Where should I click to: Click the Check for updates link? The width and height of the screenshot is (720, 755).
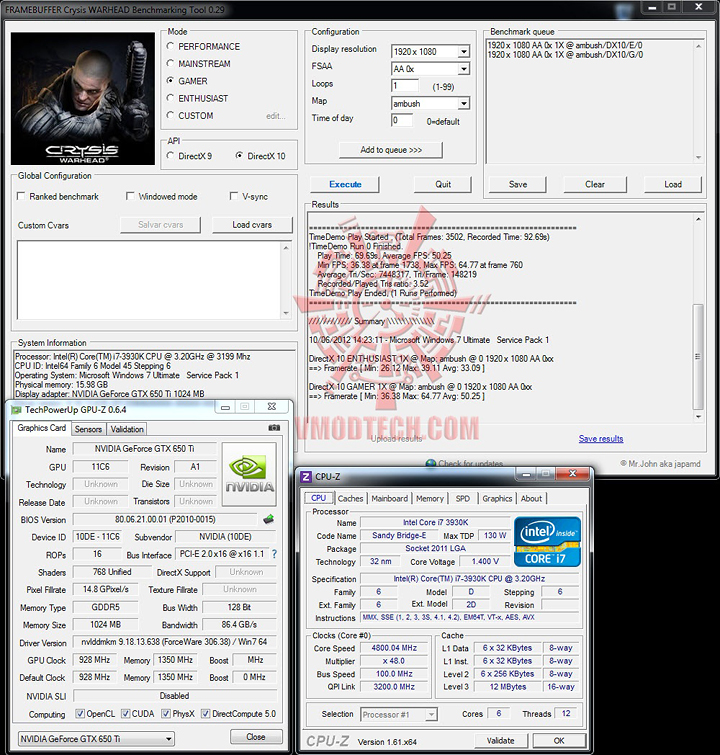click(471, 463)
